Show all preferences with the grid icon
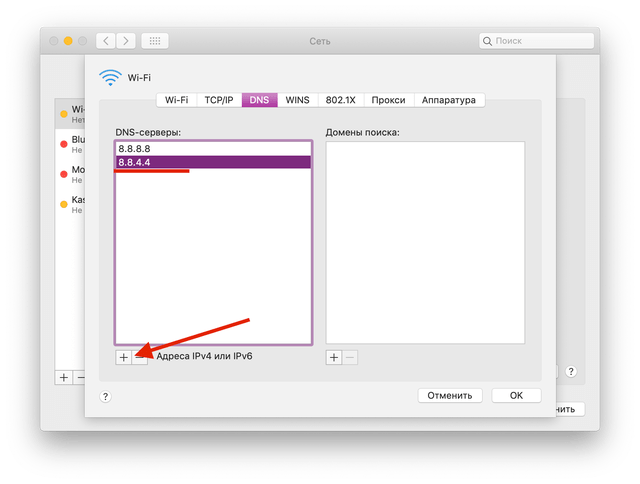This screenshot has height=484, width=640. click(x=155, y=41)
